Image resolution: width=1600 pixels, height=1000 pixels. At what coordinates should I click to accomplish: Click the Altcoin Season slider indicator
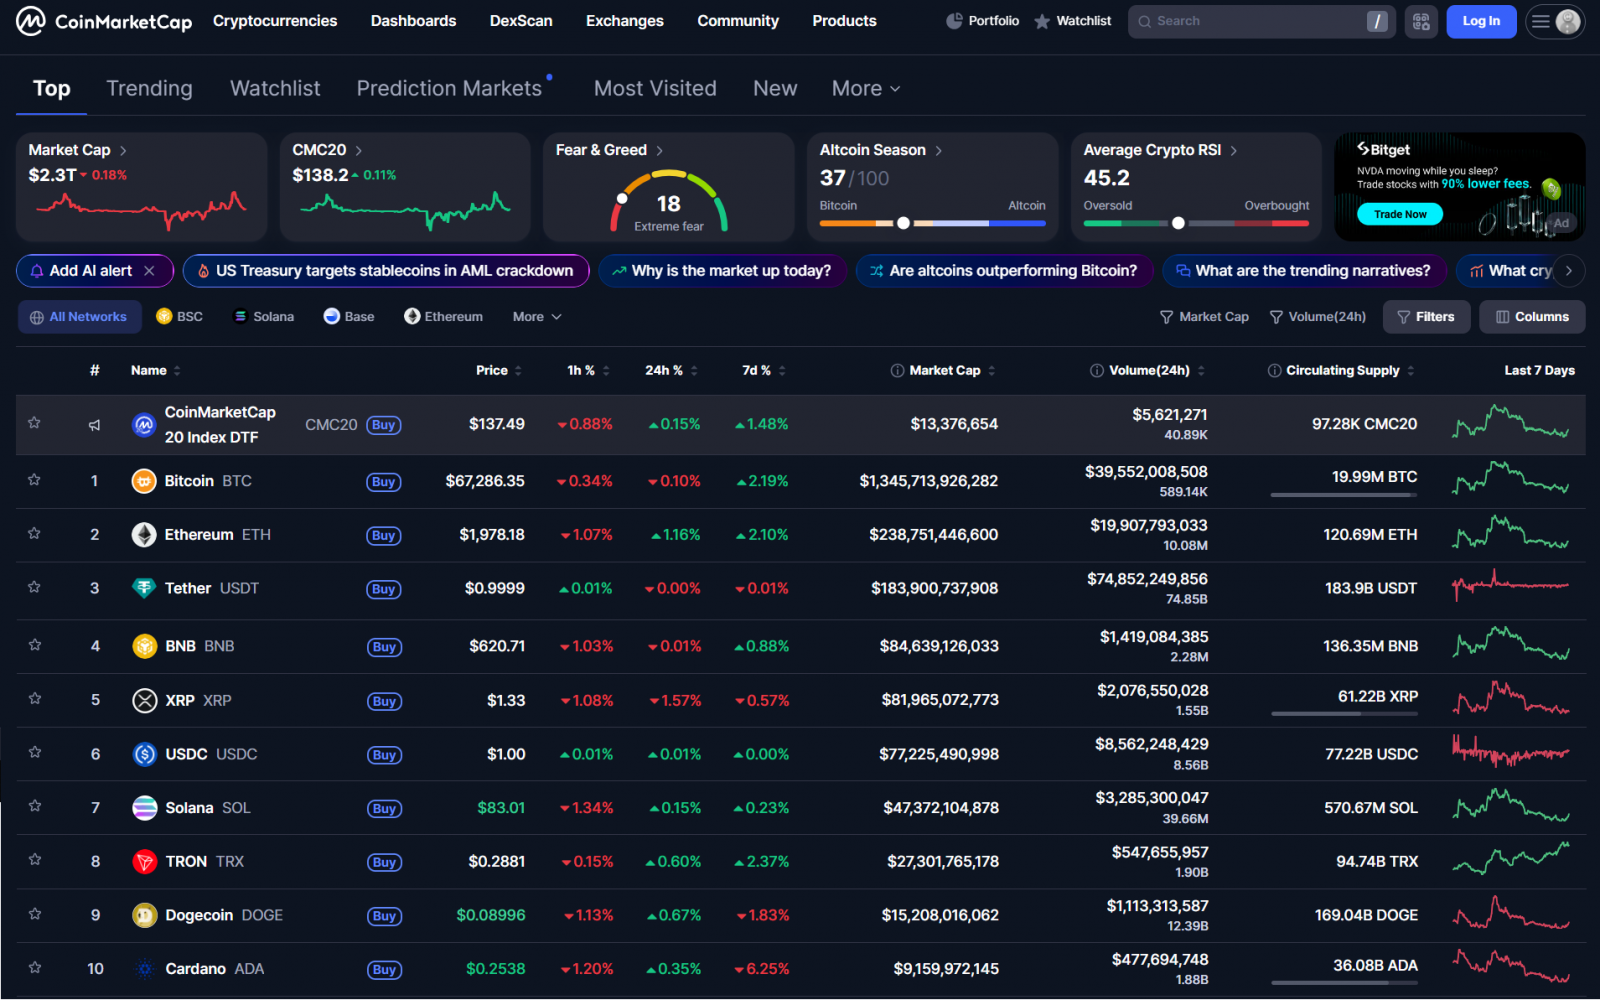[x=903, y=223]
